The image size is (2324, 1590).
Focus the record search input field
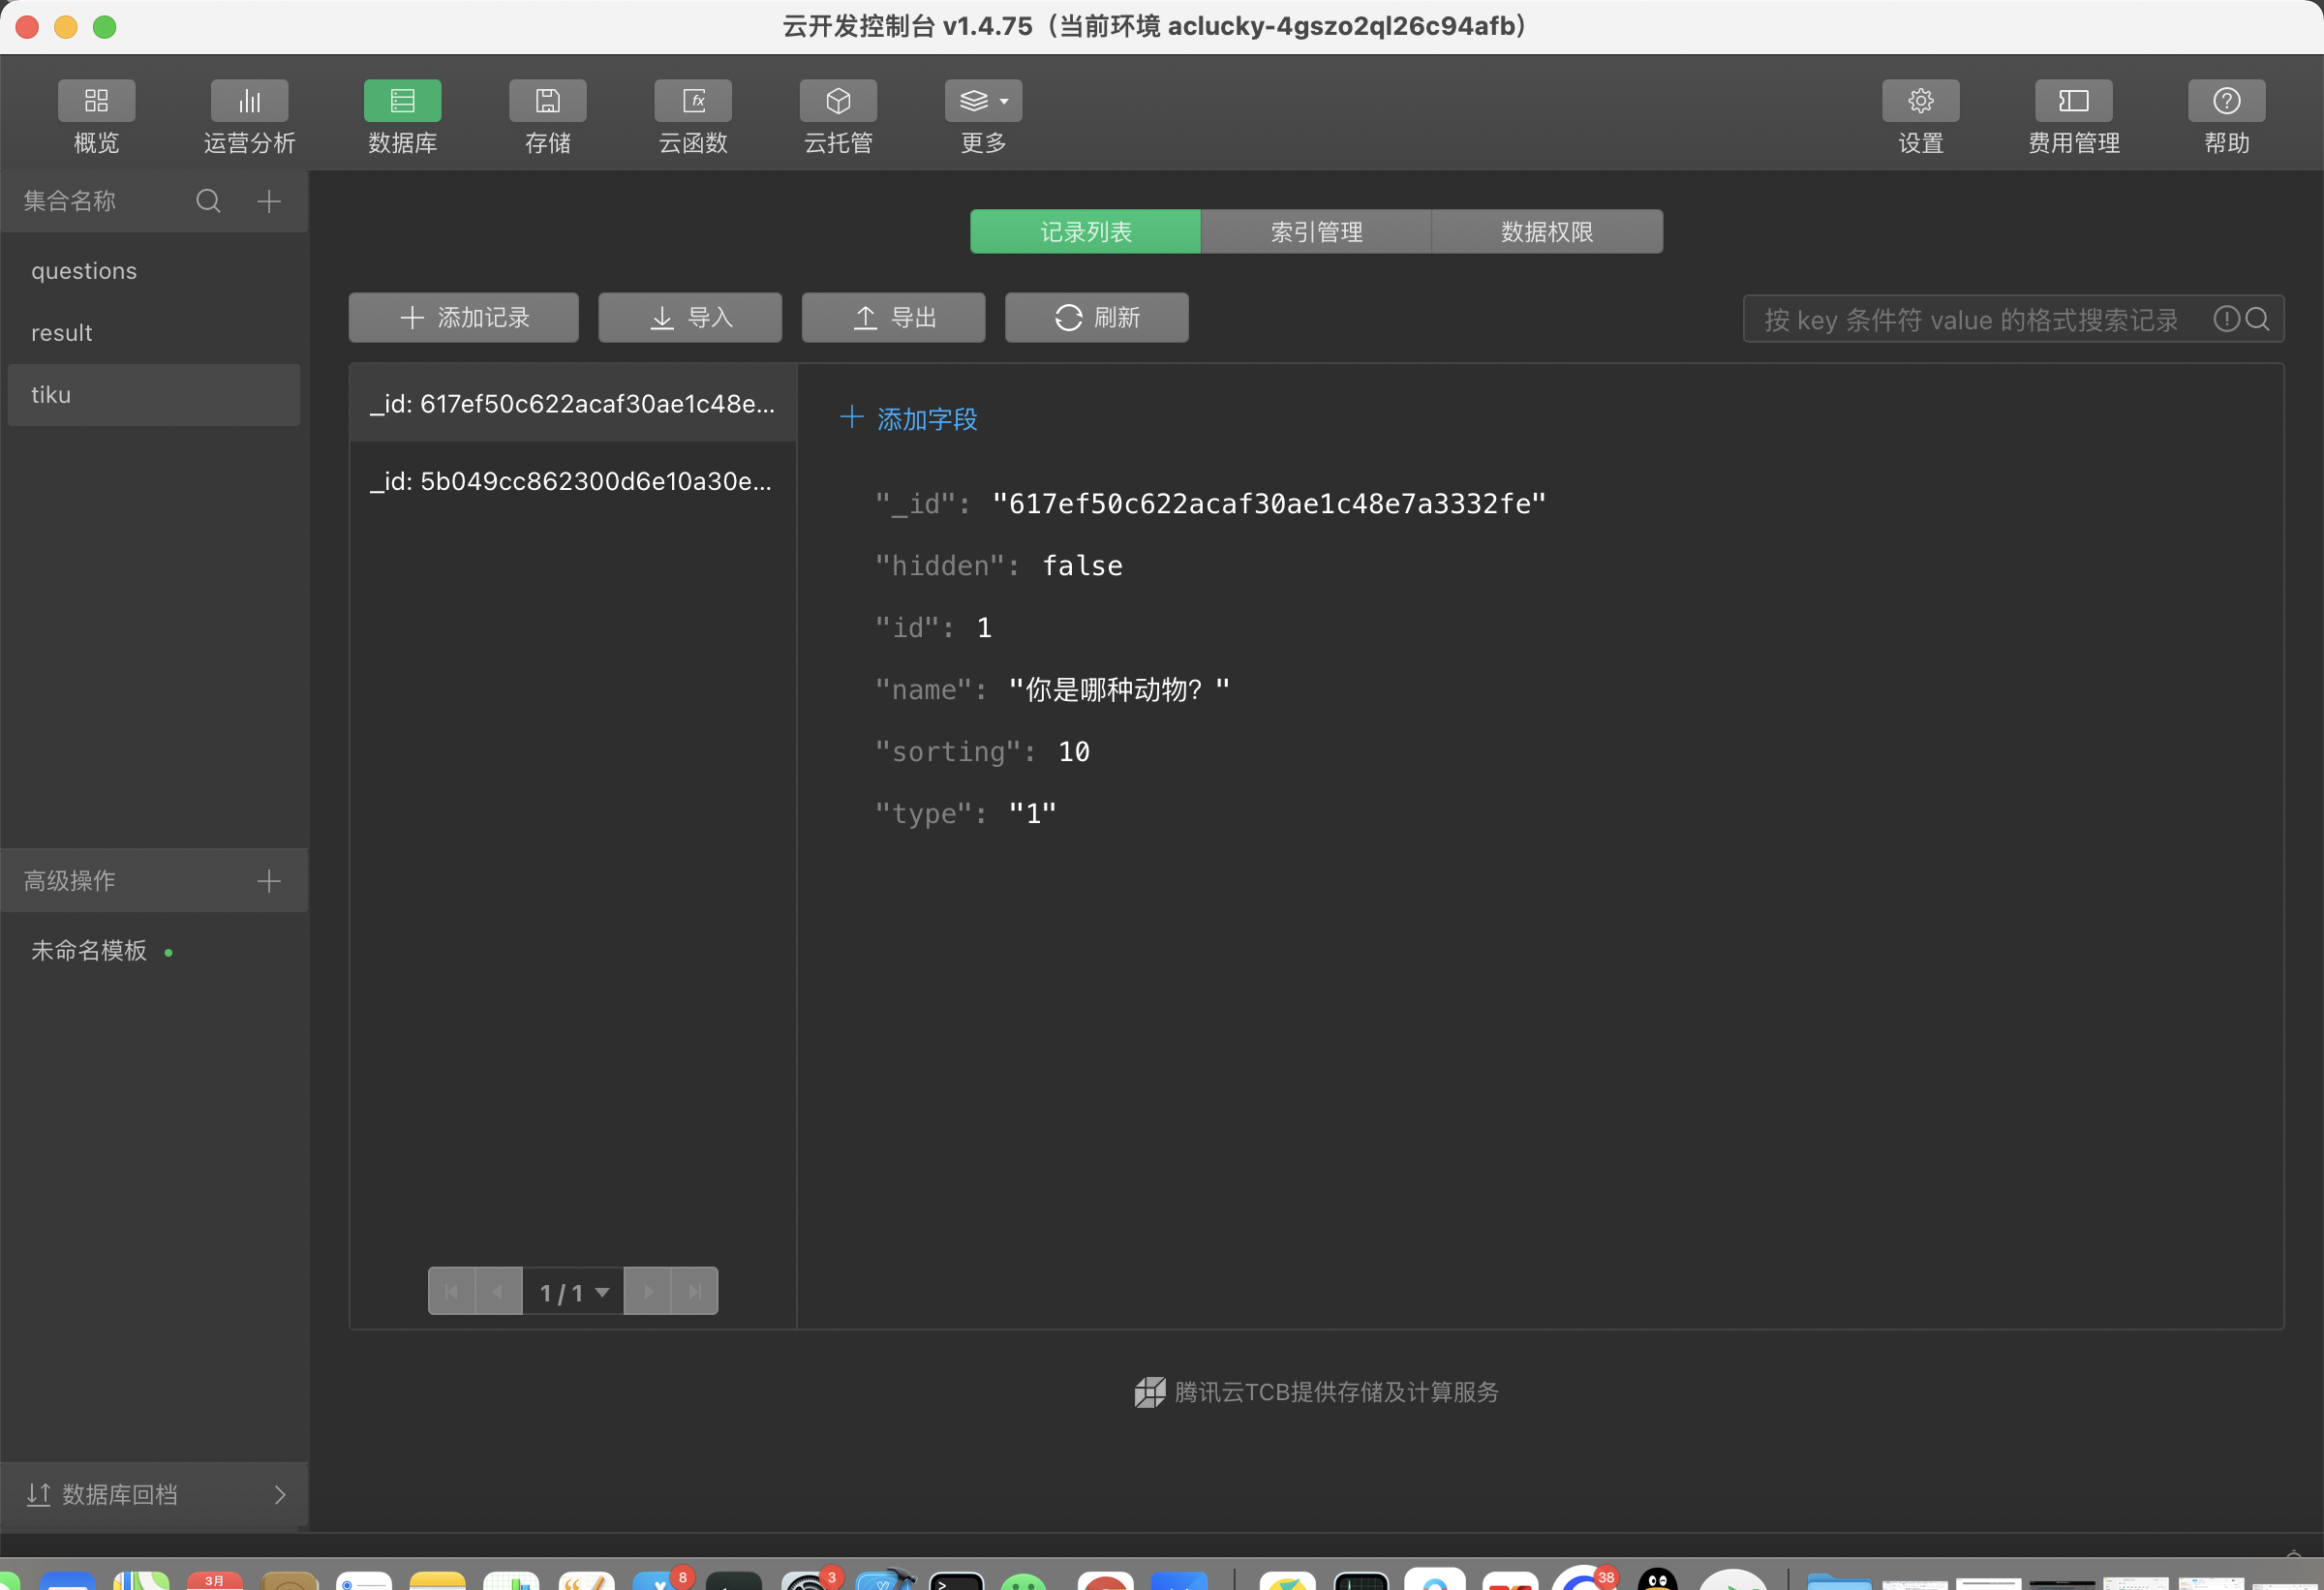pos(1970,319)
